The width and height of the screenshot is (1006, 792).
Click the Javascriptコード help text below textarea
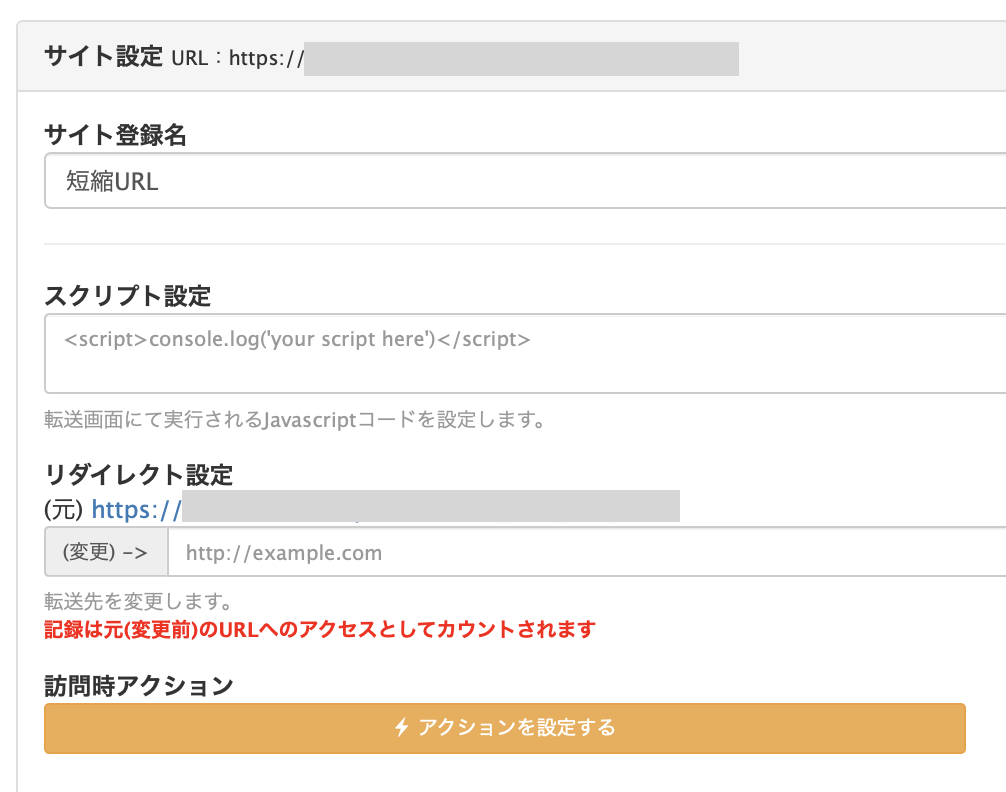[x=294, y=420]
